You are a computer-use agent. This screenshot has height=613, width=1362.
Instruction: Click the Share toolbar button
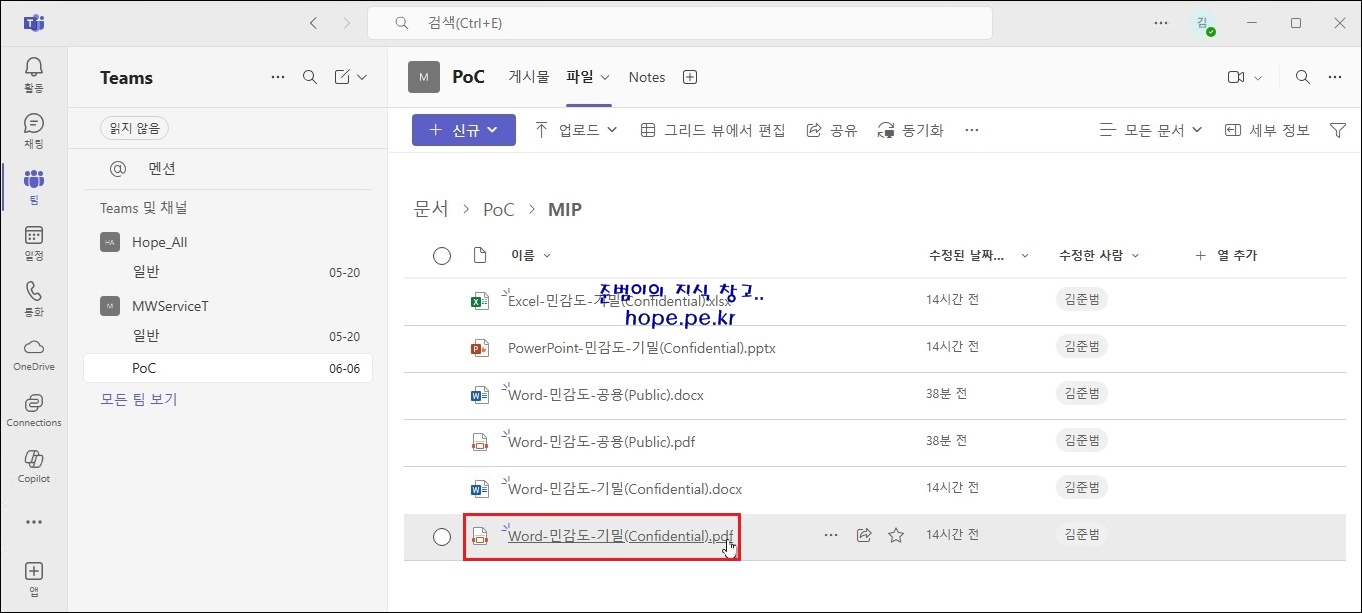click(831, 130)
